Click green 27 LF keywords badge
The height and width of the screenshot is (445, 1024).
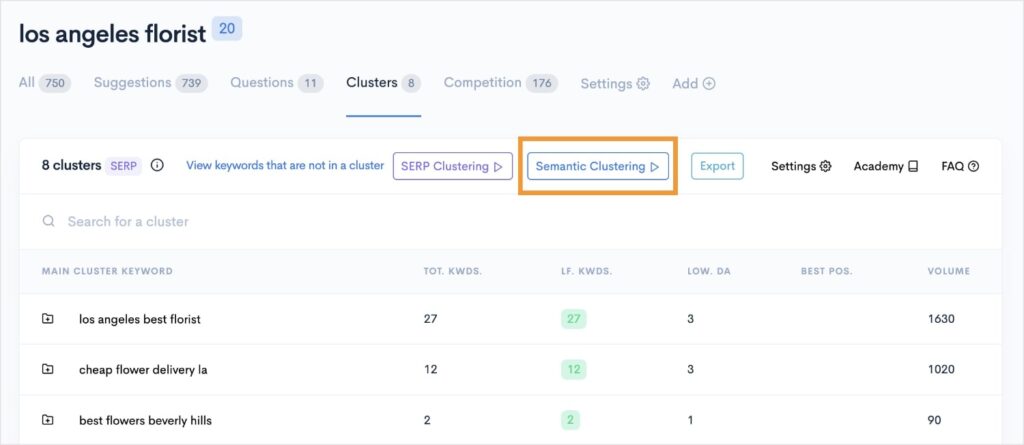[x=573, y=319]
